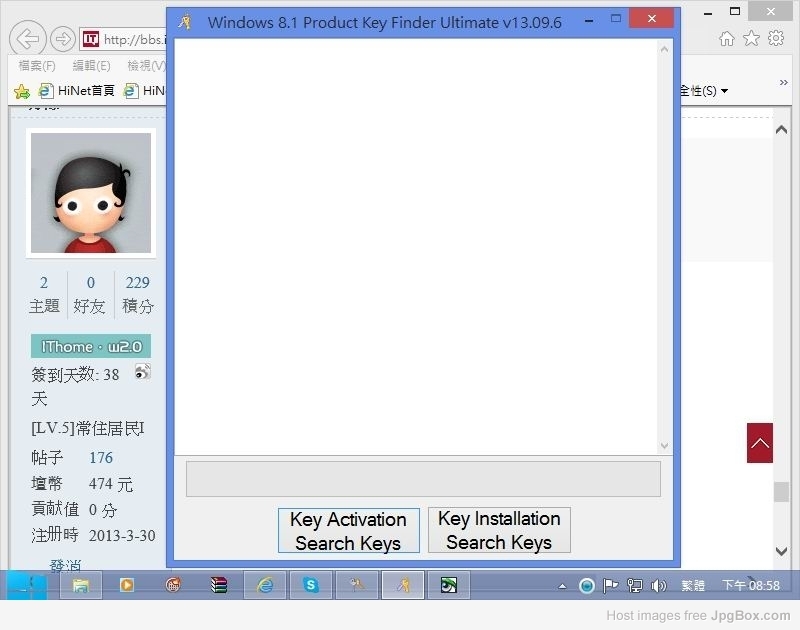The width and height of the screenshot is (800, 630).
Task: Open the 檔案(F) menu in browser
Action: (x=37, y=66)
